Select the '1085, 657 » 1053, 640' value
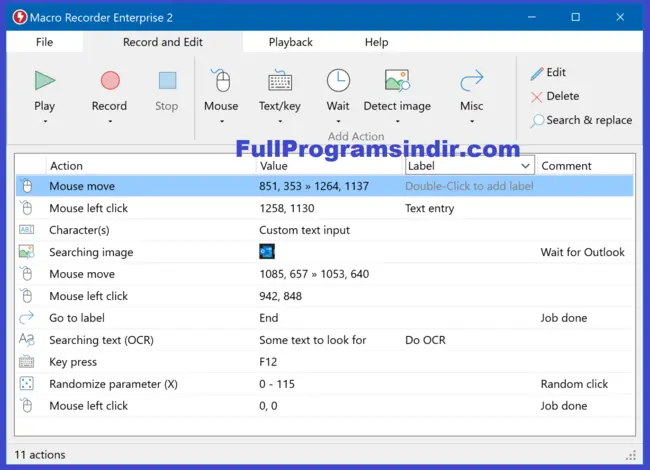Viewport: 650px width, 470px height. tap(314, 274)
